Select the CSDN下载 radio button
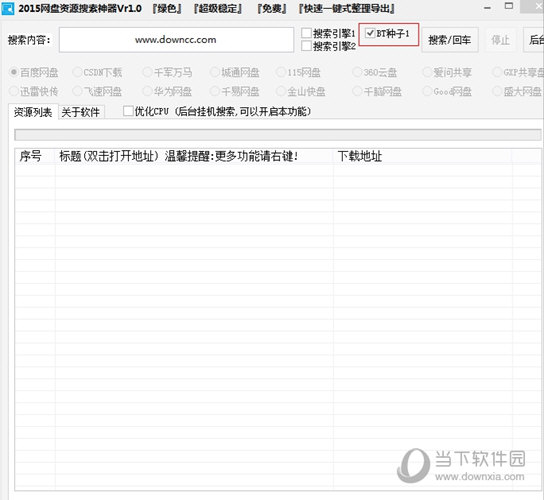This screenshot has height=500, width=544. [77, 73]
